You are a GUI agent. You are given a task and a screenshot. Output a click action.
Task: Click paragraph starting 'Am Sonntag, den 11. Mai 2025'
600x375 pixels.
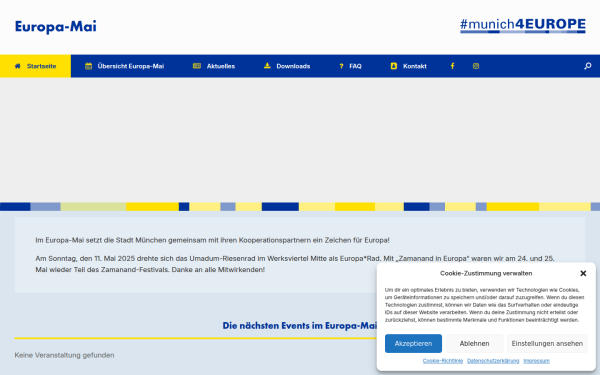tap(295, 264)
